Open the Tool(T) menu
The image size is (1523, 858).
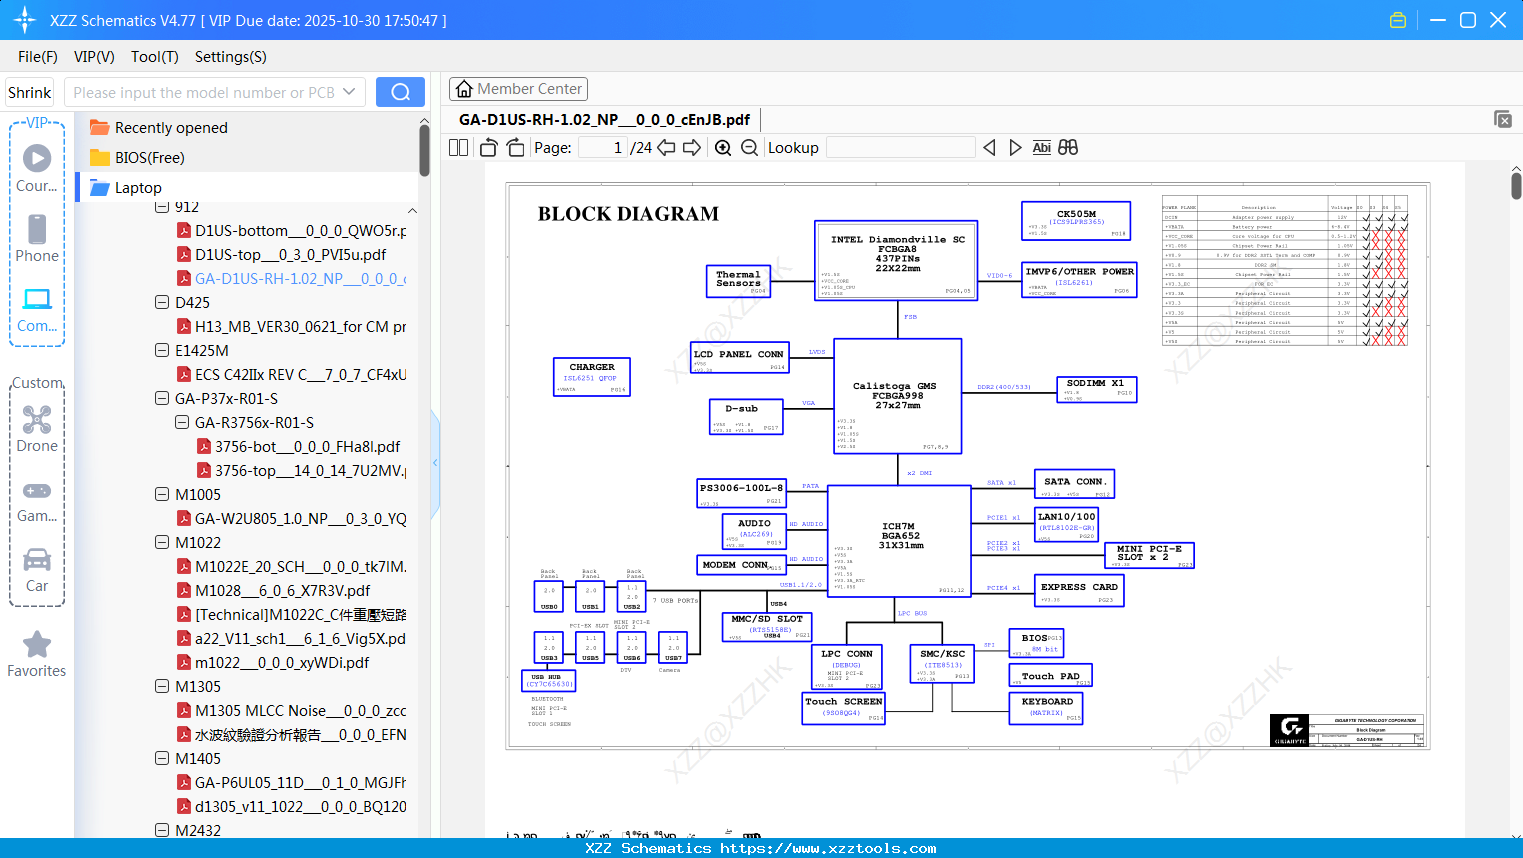(155, 57)
